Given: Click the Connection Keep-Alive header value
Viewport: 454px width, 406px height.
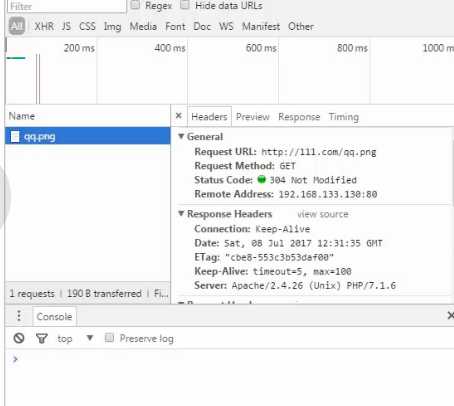Looking at the screenshot, I should pos(283,229).
